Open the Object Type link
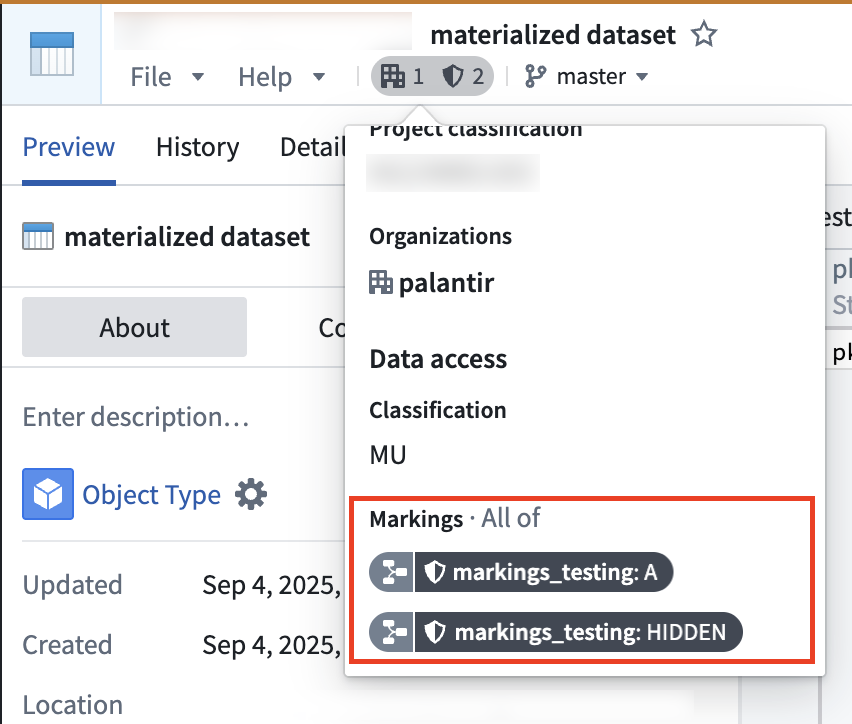The width and height of the screenshot is (852, 724). click(x=152, y=495)
